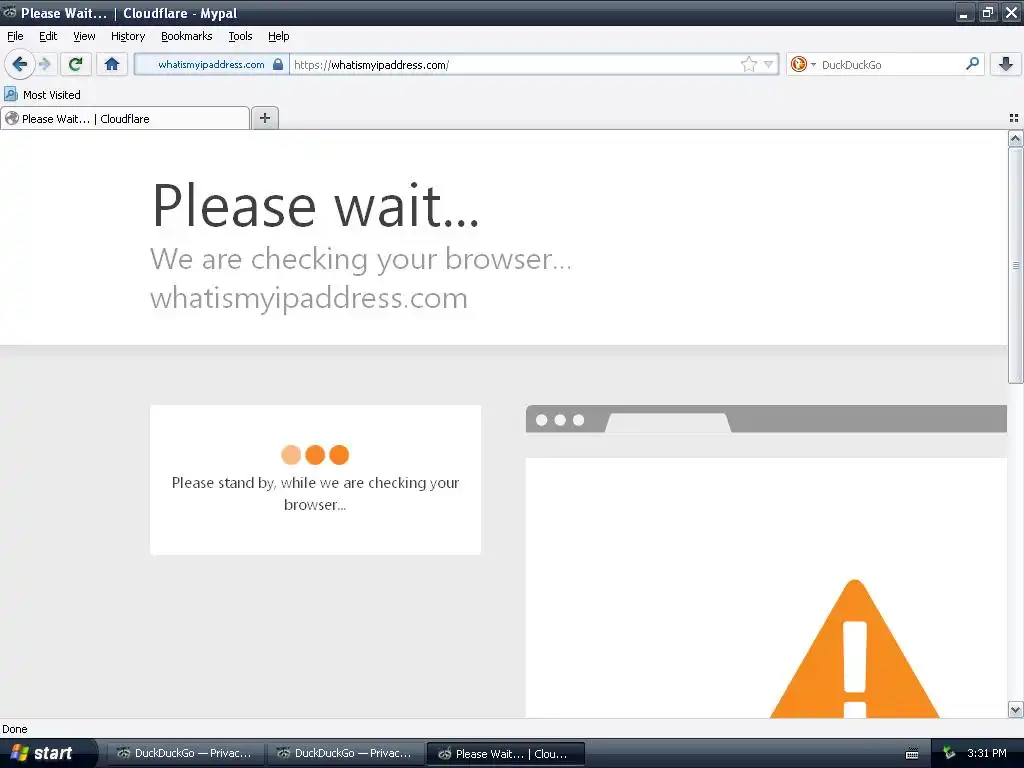Click whatismyipaddress.com identity box
This screenshot has height=768, width=1024.
click(x=212, y=65)
